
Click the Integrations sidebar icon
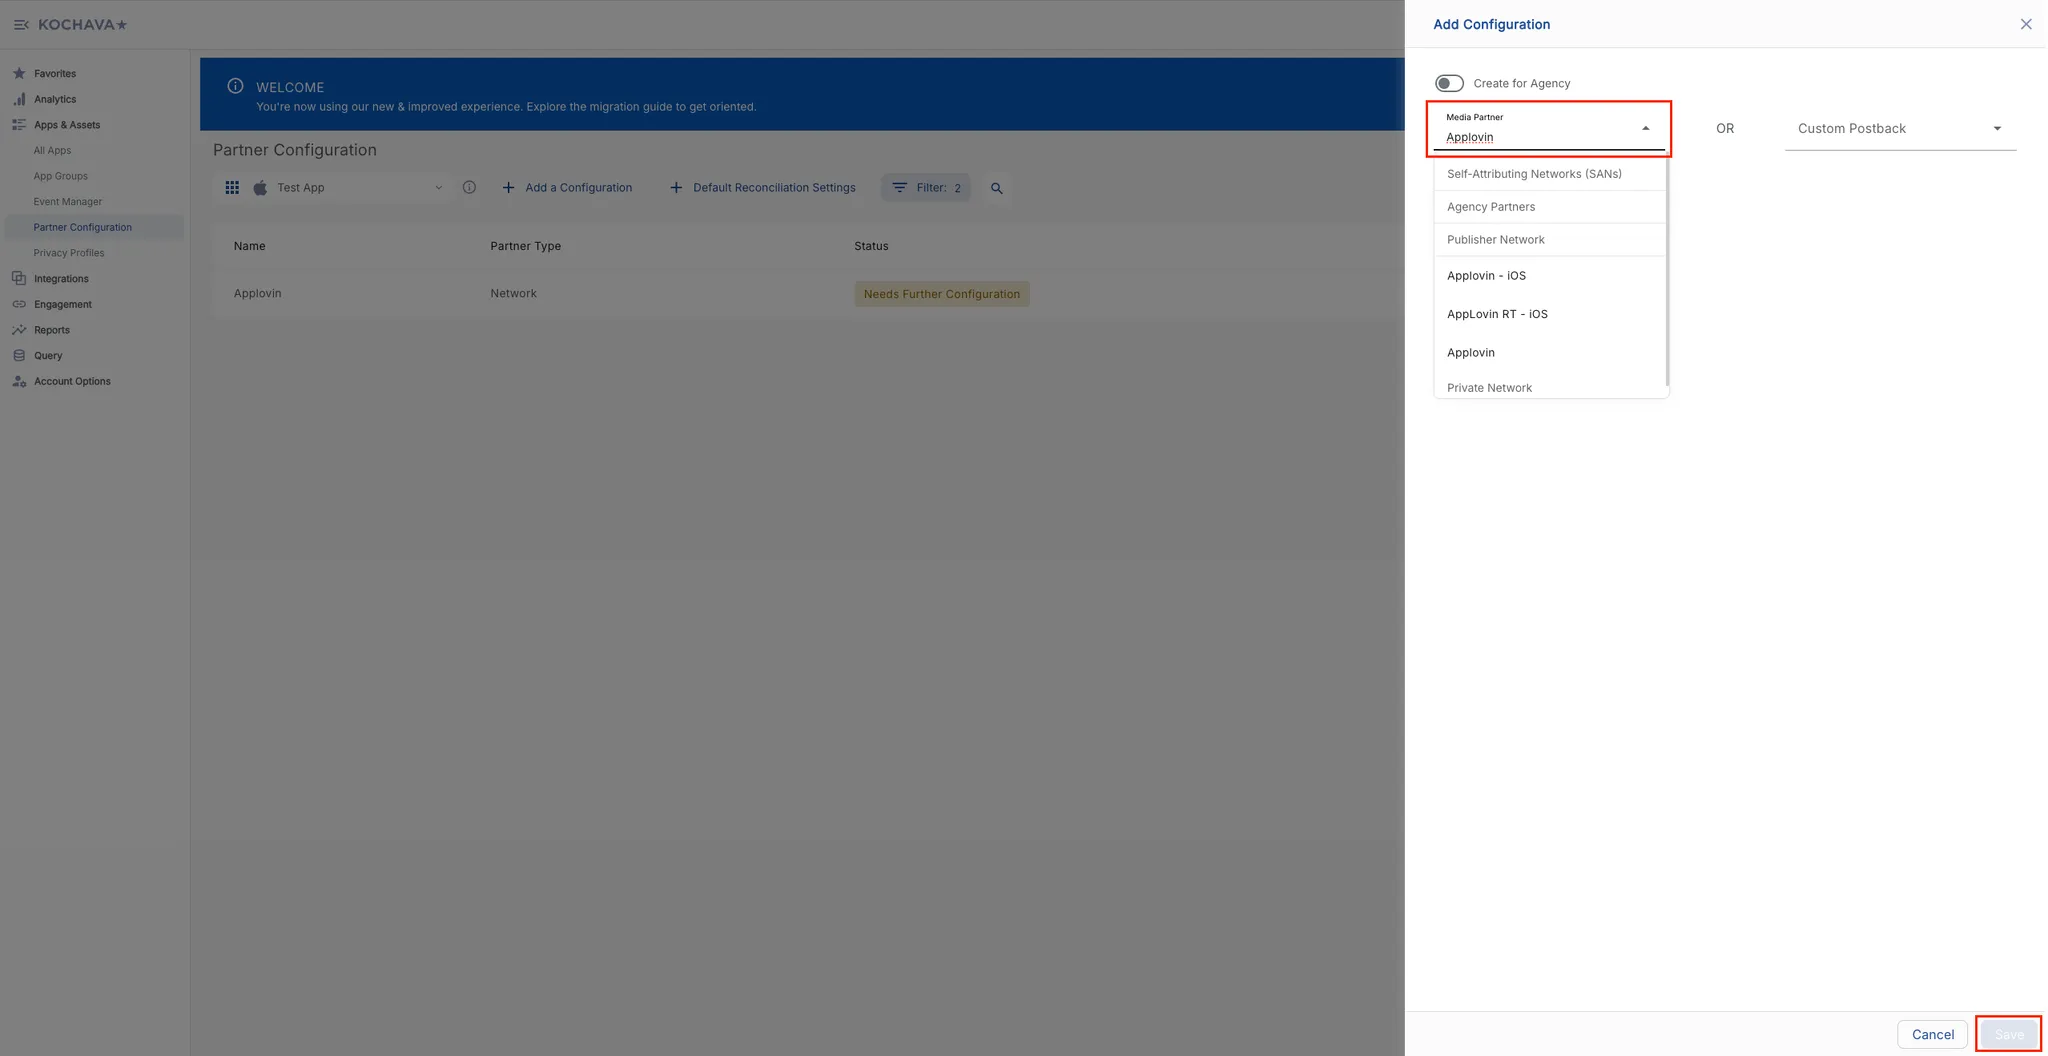point(19,279)
